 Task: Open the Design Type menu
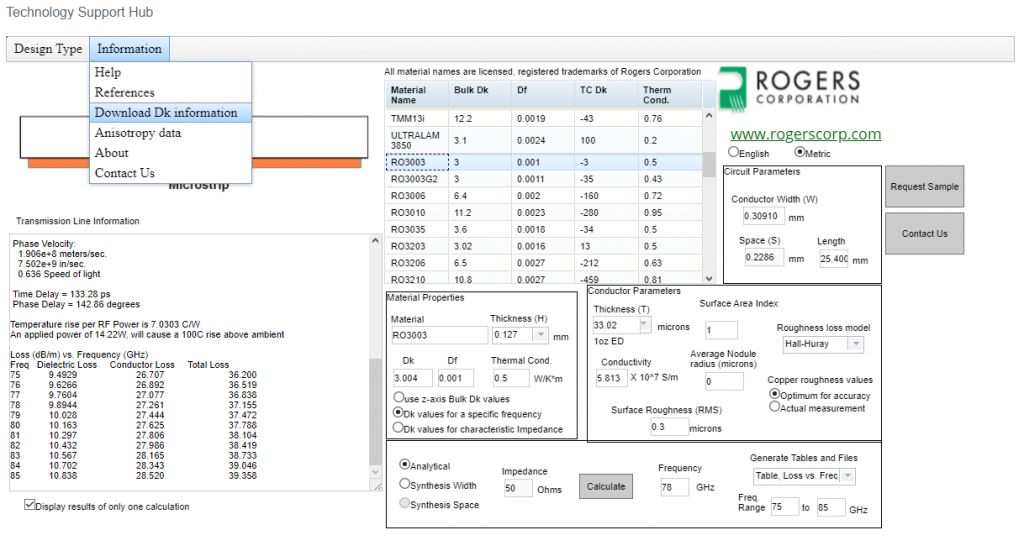tap(48, 49)
